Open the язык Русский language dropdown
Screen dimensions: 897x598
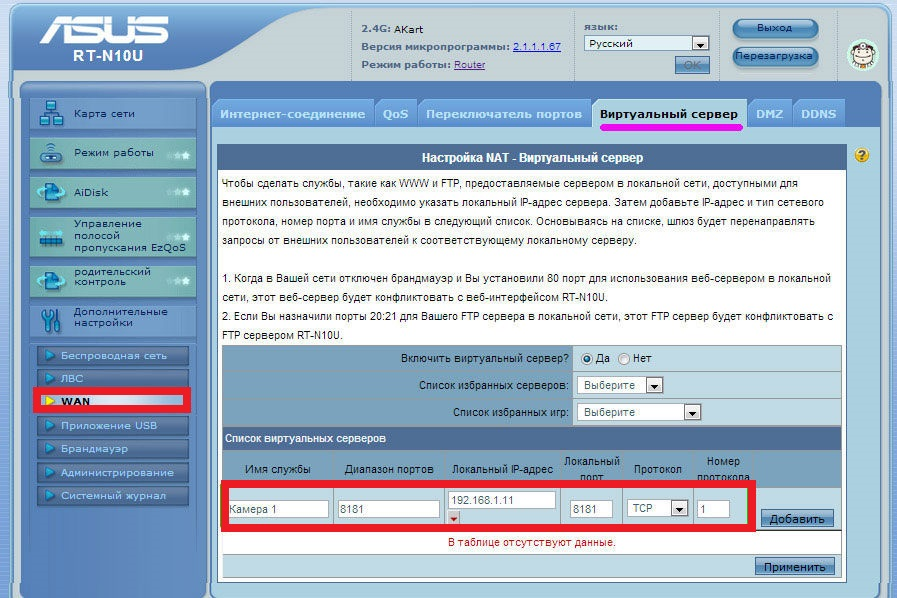[x=646, y=43]
